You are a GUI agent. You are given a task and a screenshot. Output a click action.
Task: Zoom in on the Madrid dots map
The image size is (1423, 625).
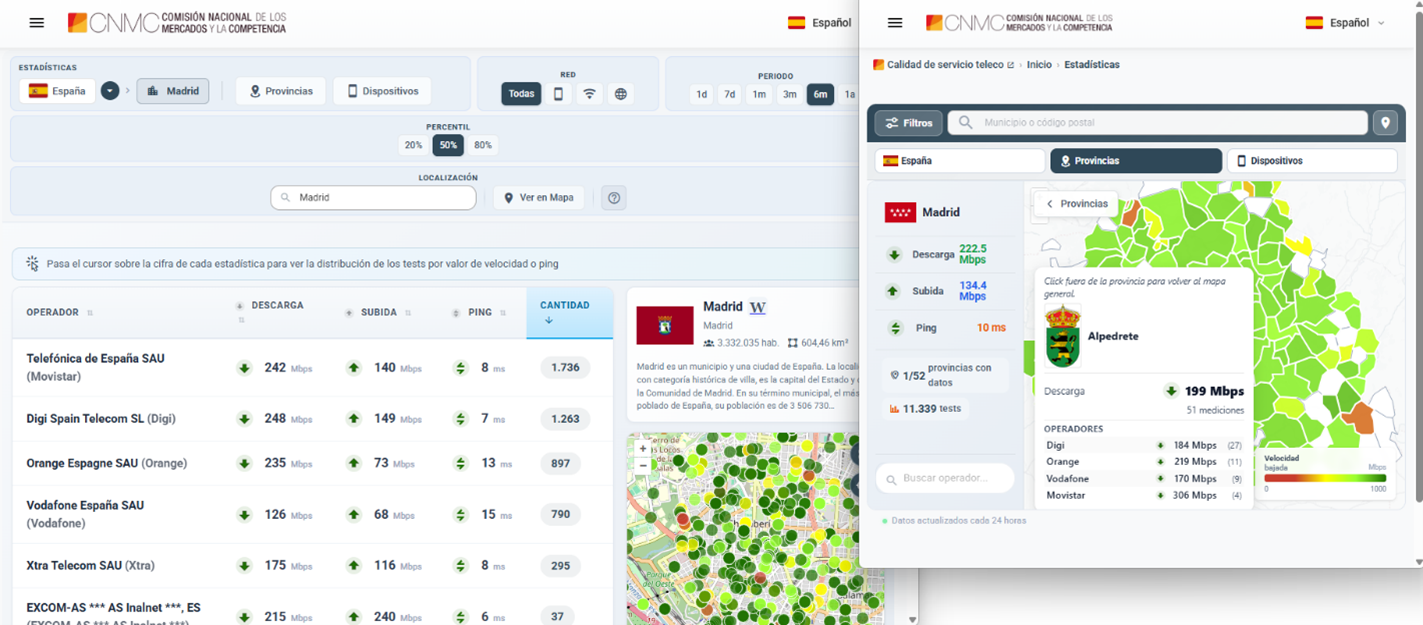(x=643, y=449)
